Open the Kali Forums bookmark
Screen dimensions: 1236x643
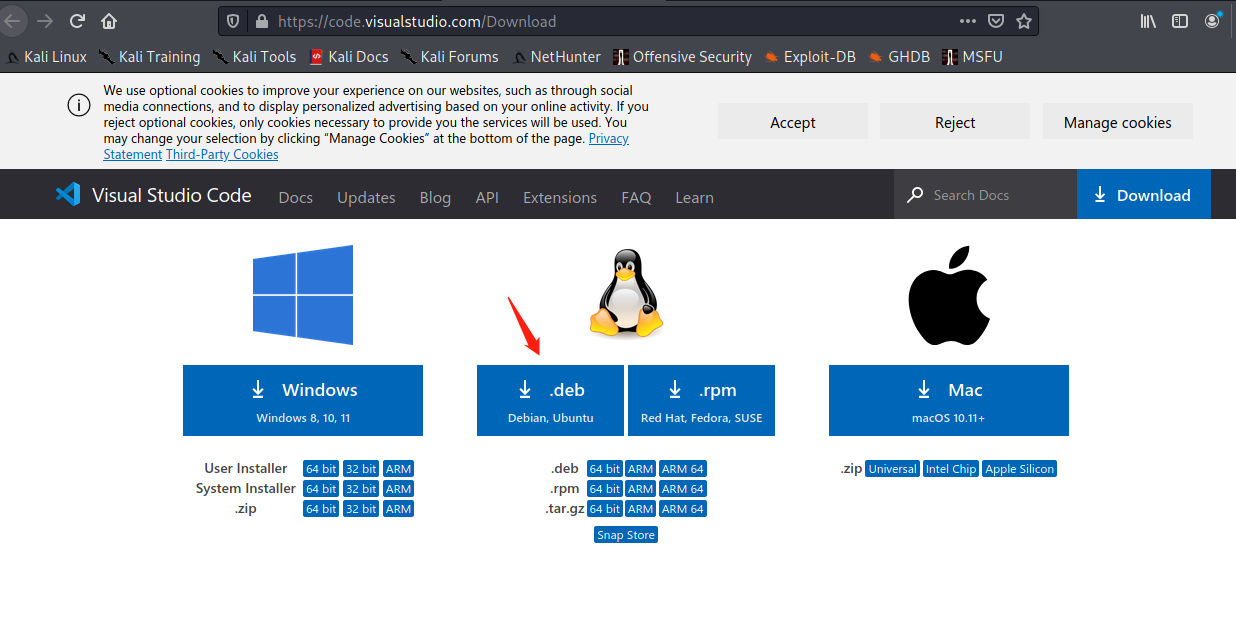(450, 57)
